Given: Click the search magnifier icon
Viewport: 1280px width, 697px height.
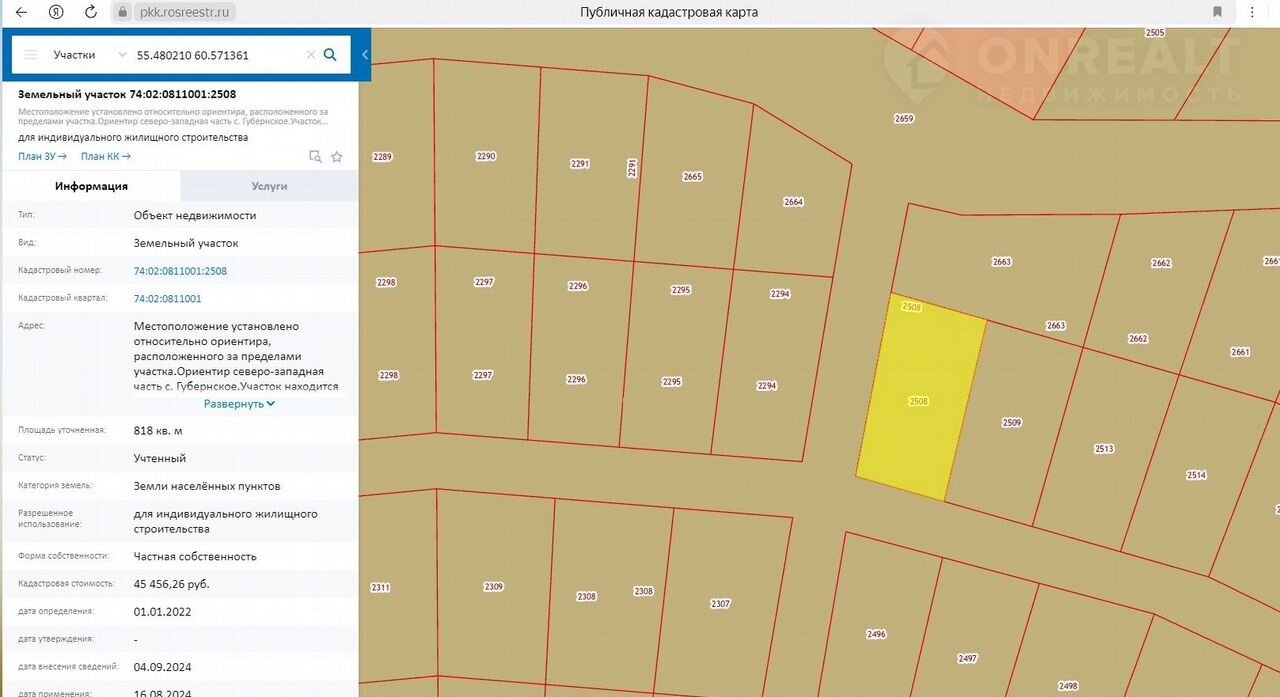Looking at the screenshot, I should pyautogui.click(x=330, y=55).
